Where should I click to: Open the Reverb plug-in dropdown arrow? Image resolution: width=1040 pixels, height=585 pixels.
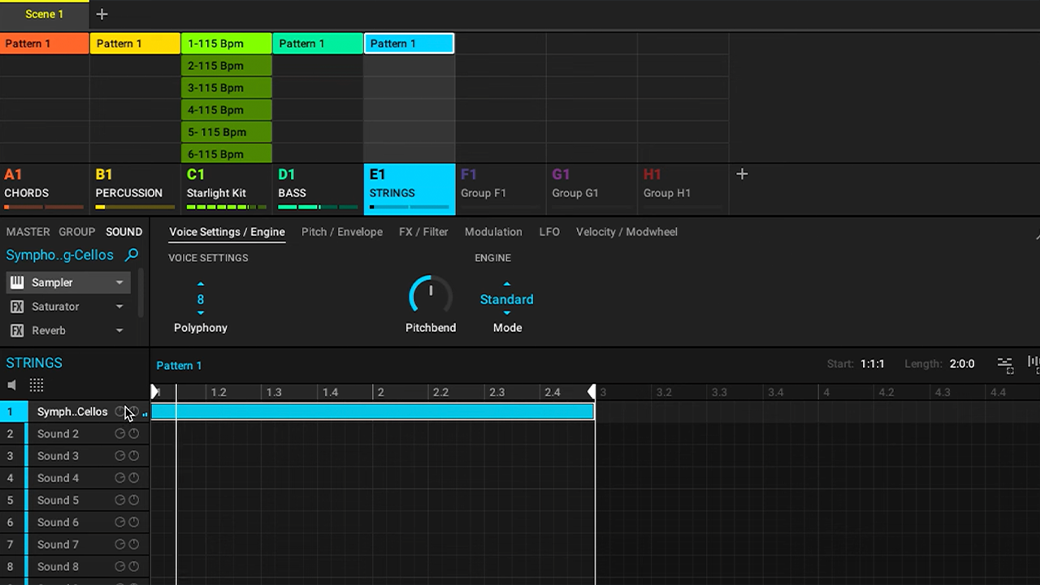click(119, 330)
